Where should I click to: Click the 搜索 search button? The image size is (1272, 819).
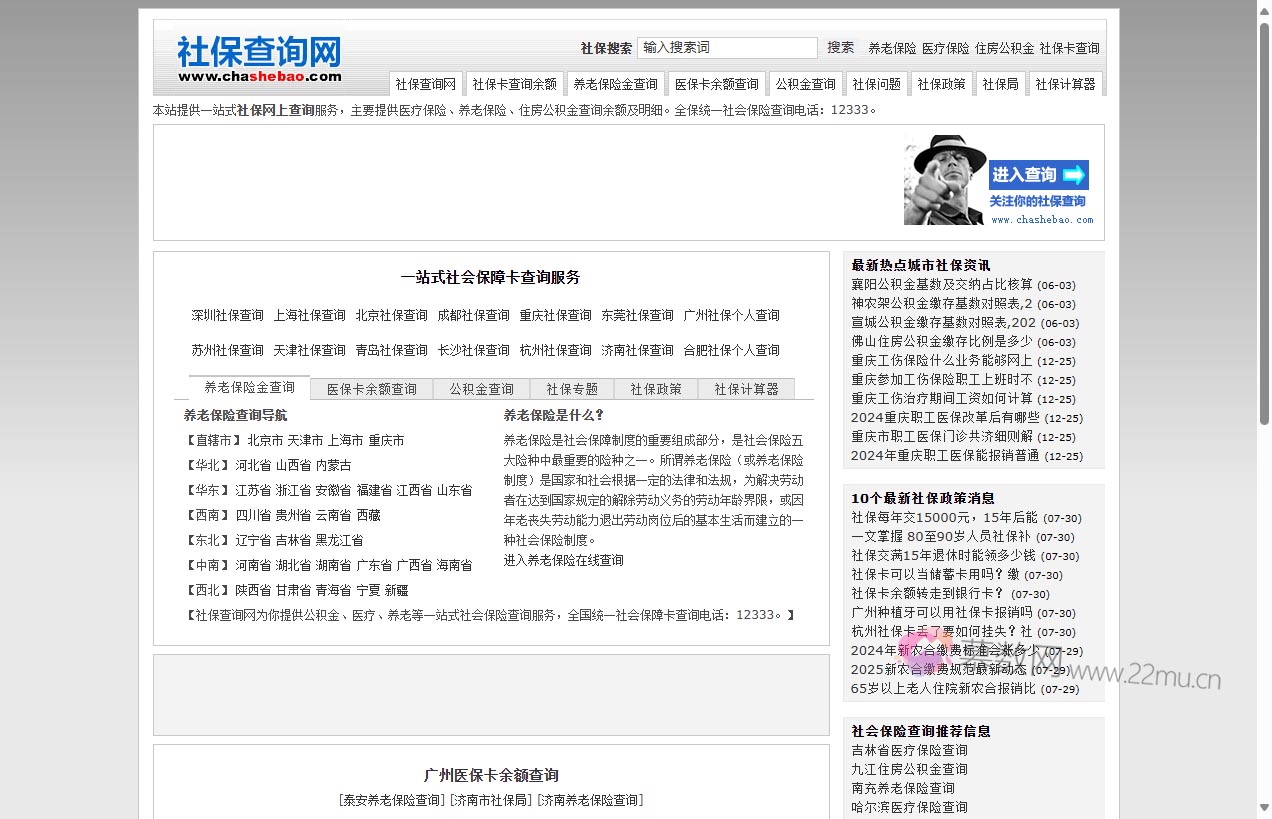(840, 47)
